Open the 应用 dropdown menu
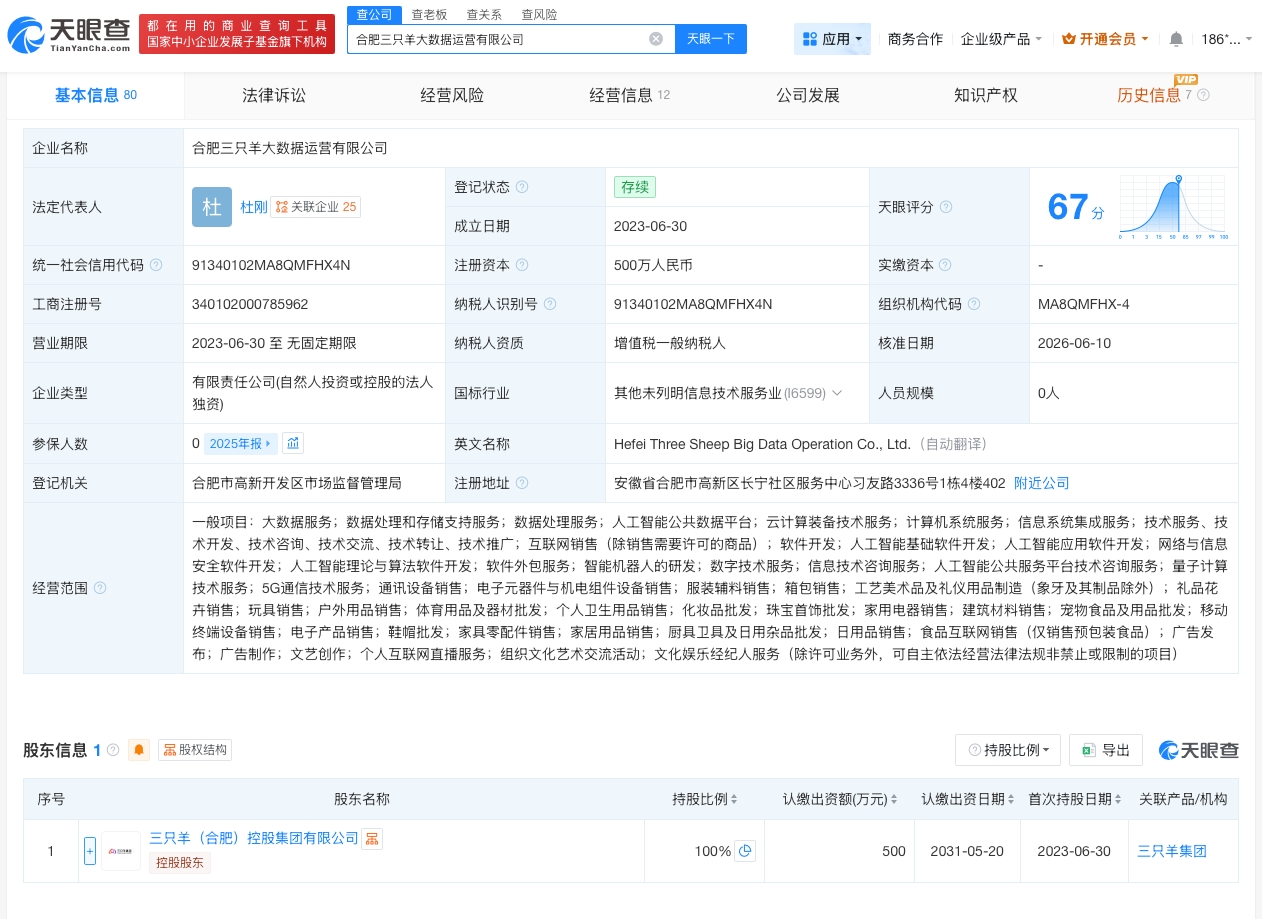This screenshot has height=919, width=1262. [832, 39]
